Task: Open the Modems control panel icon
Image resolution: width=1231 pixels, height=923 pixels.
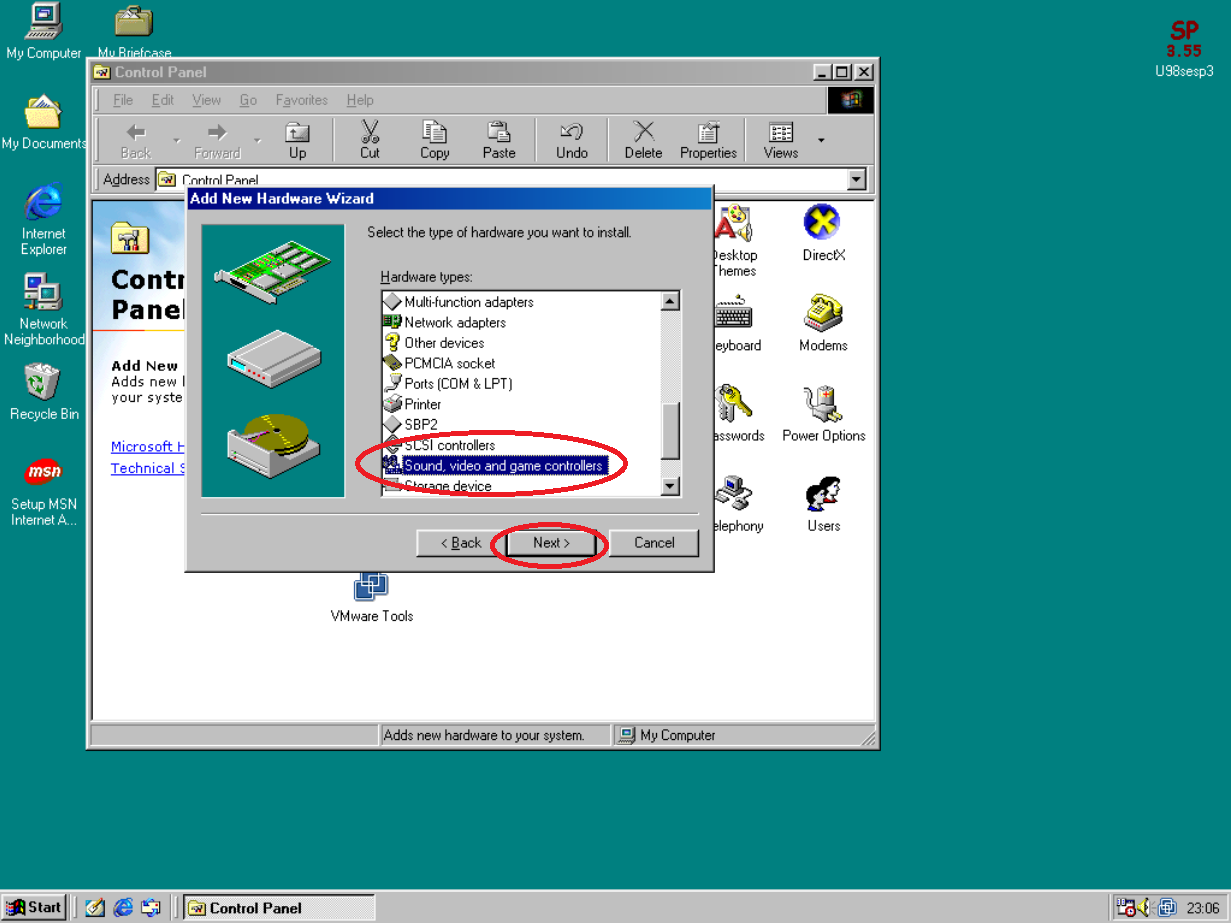Action: tap(823, 315)
